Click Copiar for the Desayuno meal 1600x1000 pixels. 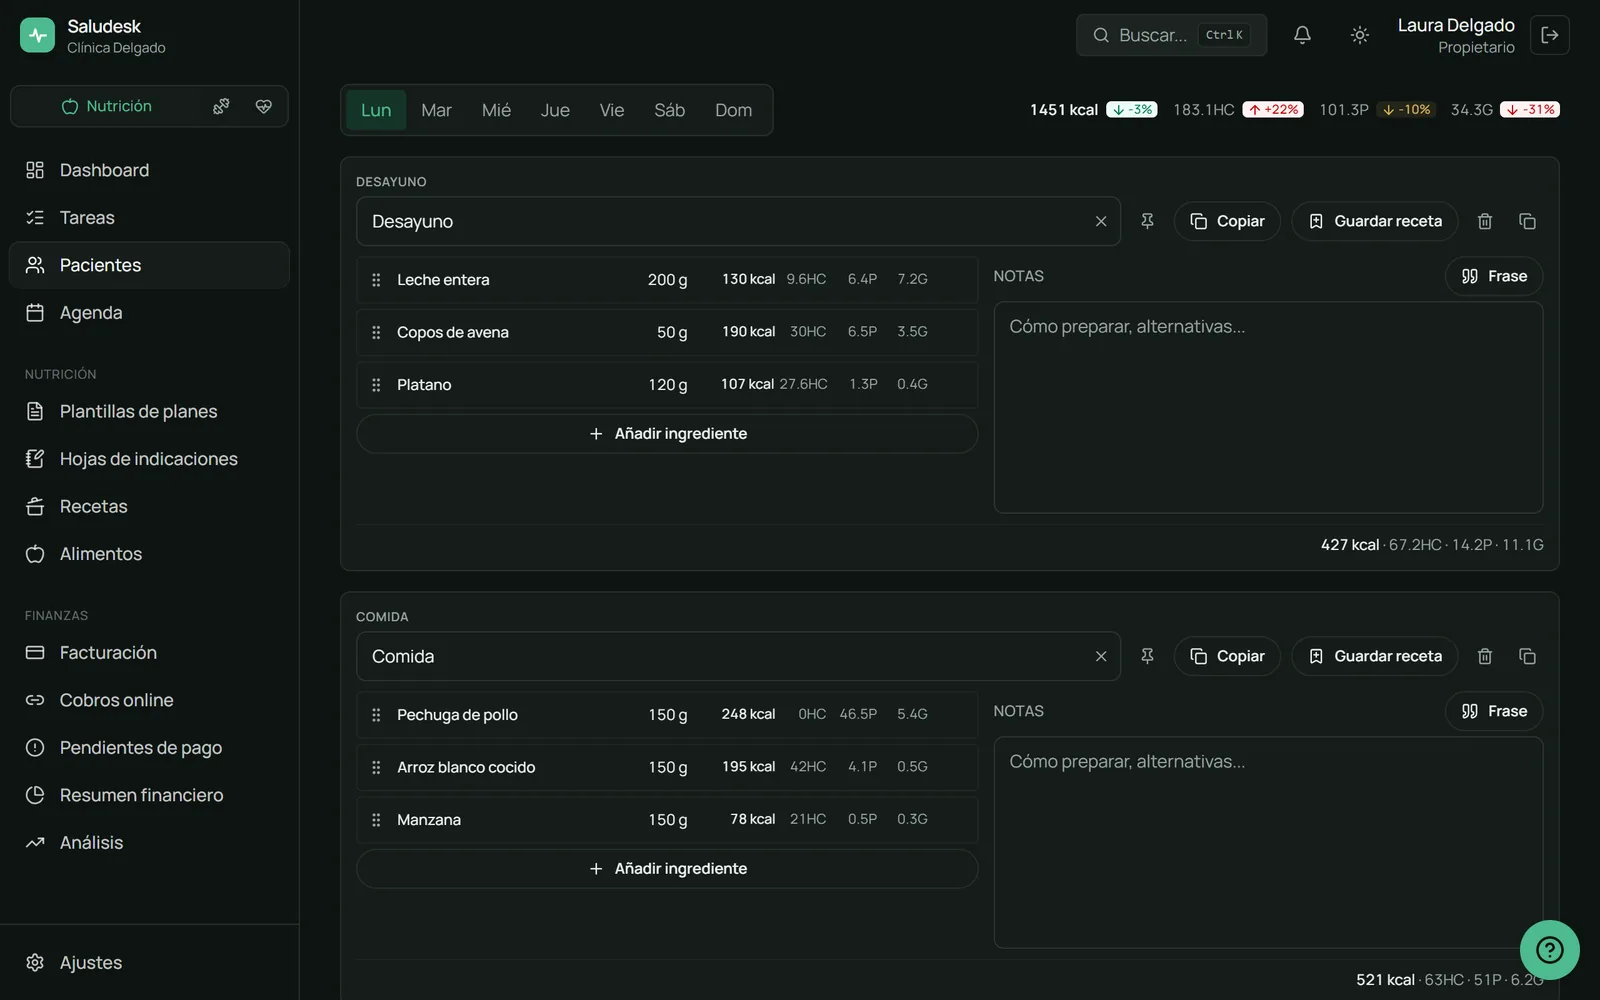pyautogui.click(x=1227, y=221)
